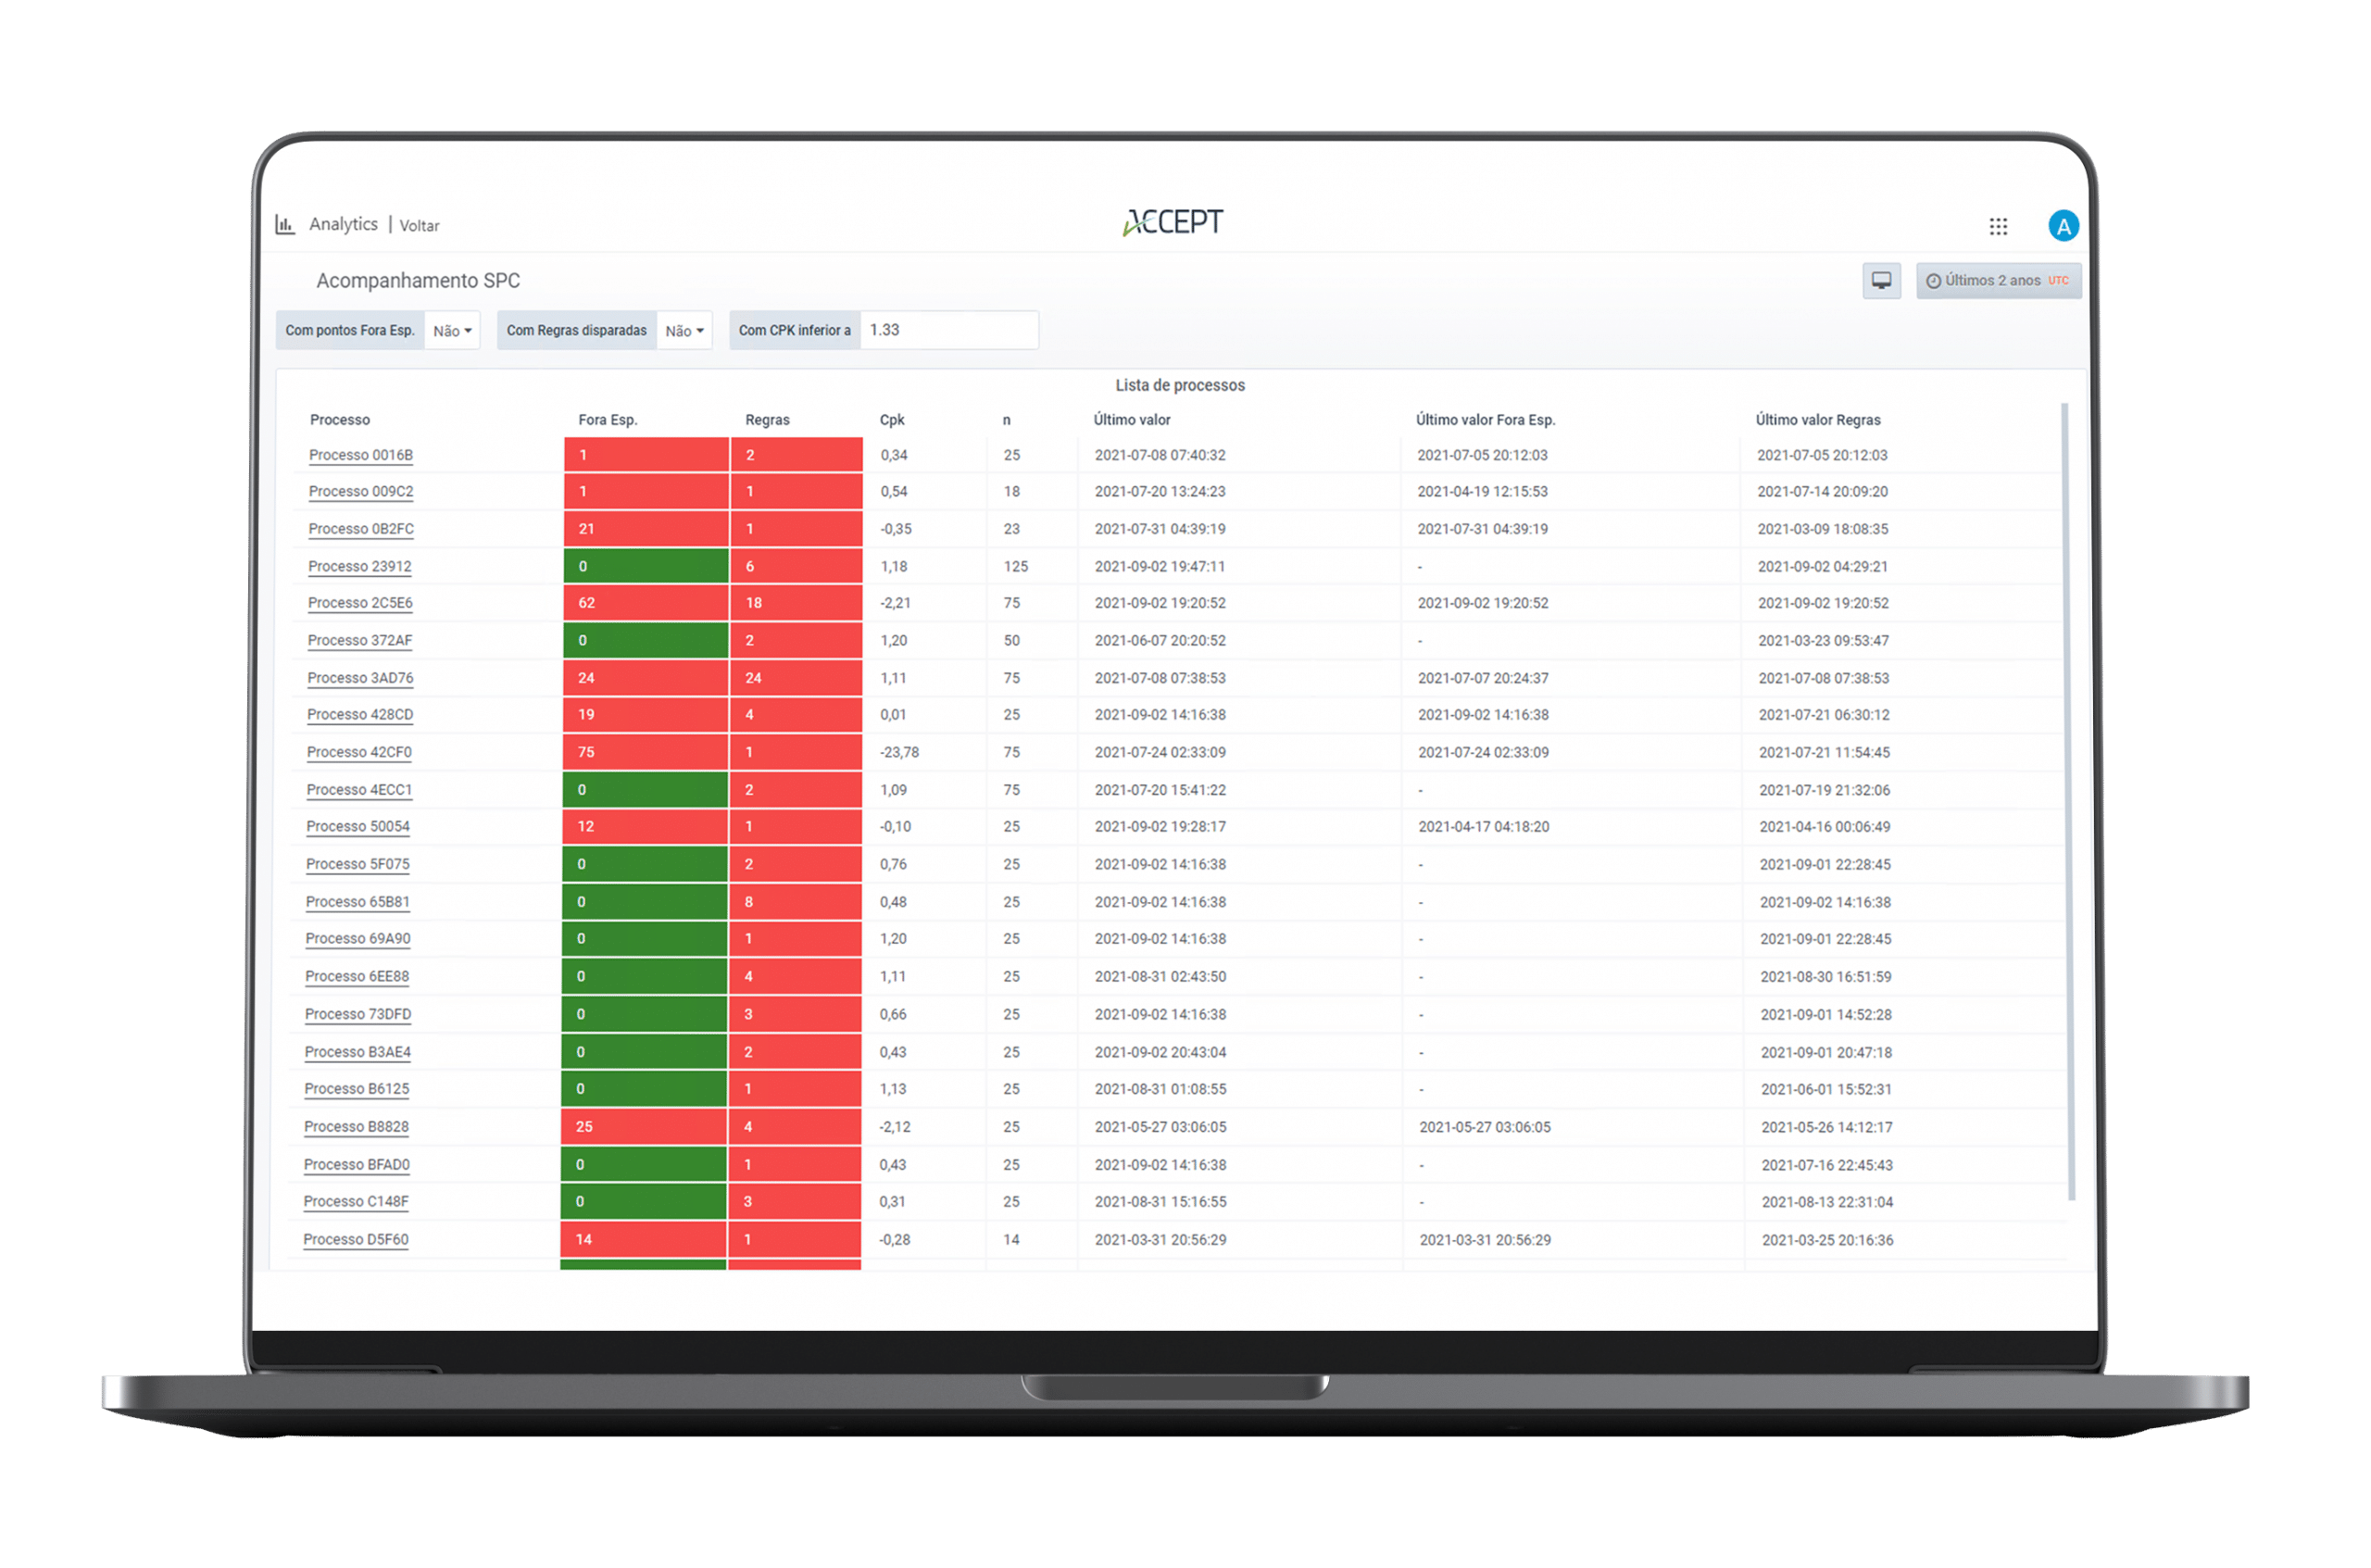Image resolution: width=2371 pixels, height=1568 pixels.
Task: Click the Voltar link
Action: pyautogui.click(x=419, y=226)
